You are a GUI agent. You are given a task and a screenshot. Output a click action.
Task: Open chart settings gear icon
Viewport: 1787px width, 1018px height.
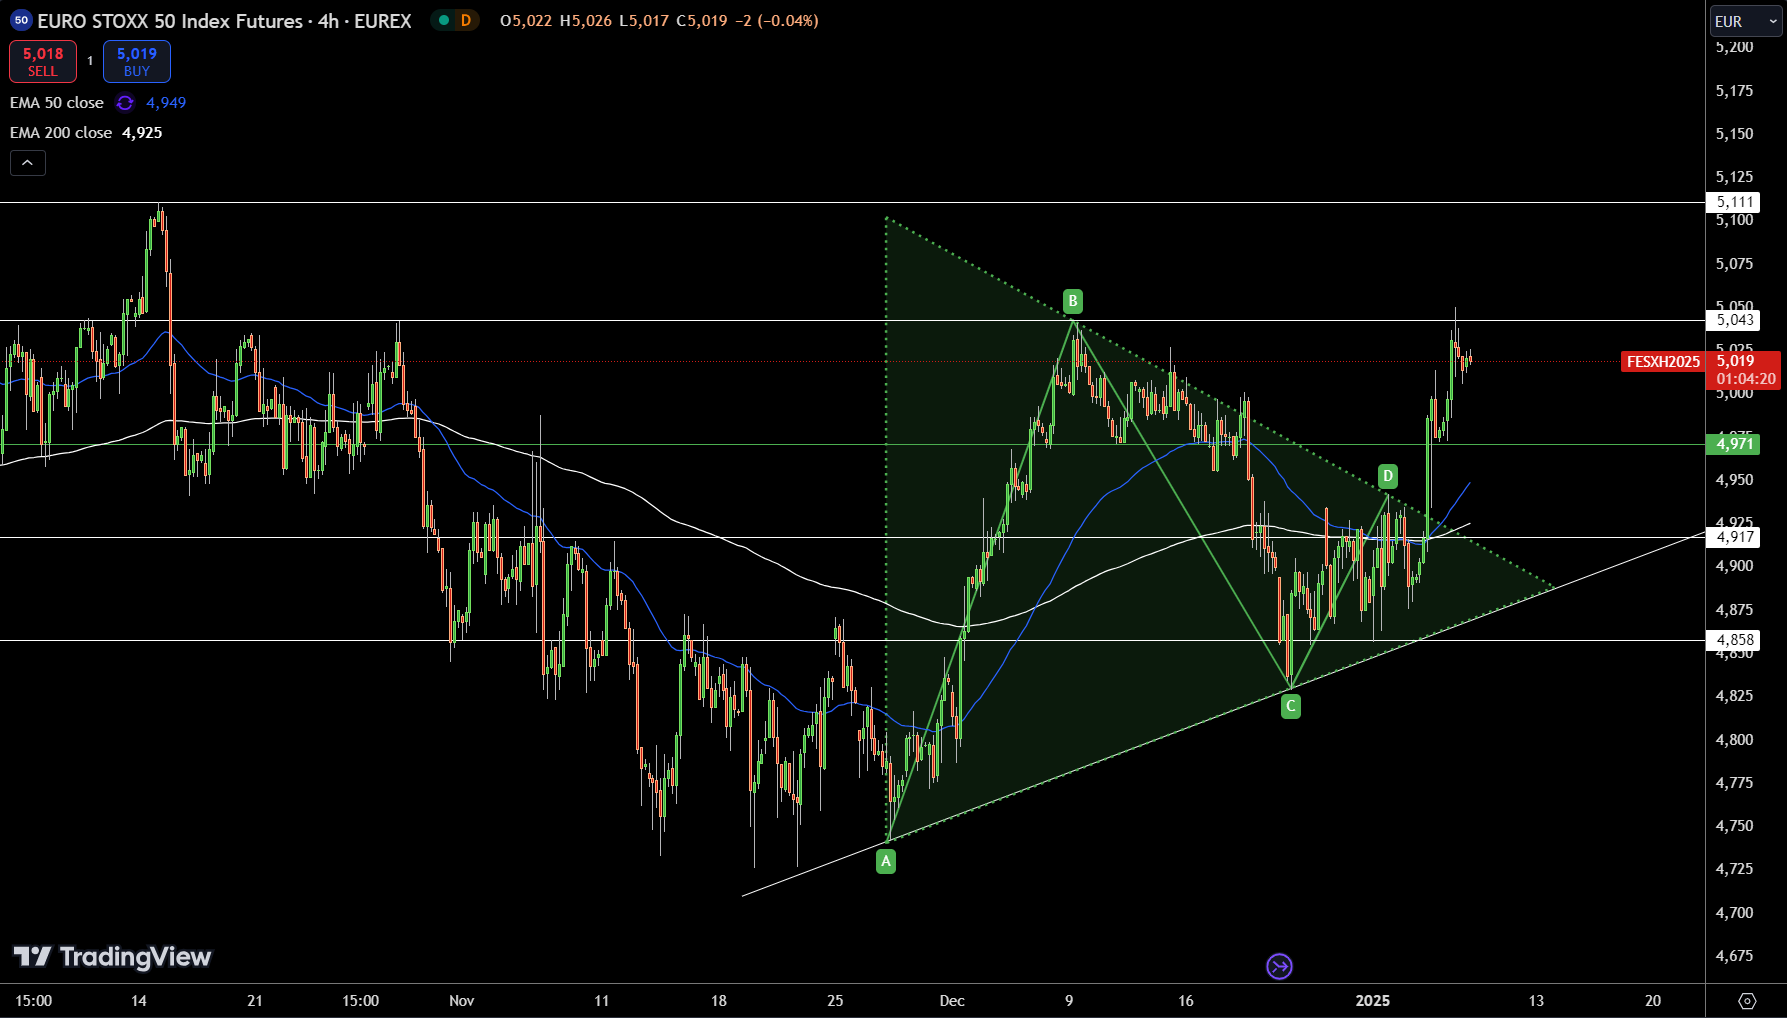[x=1747, y=1001]
